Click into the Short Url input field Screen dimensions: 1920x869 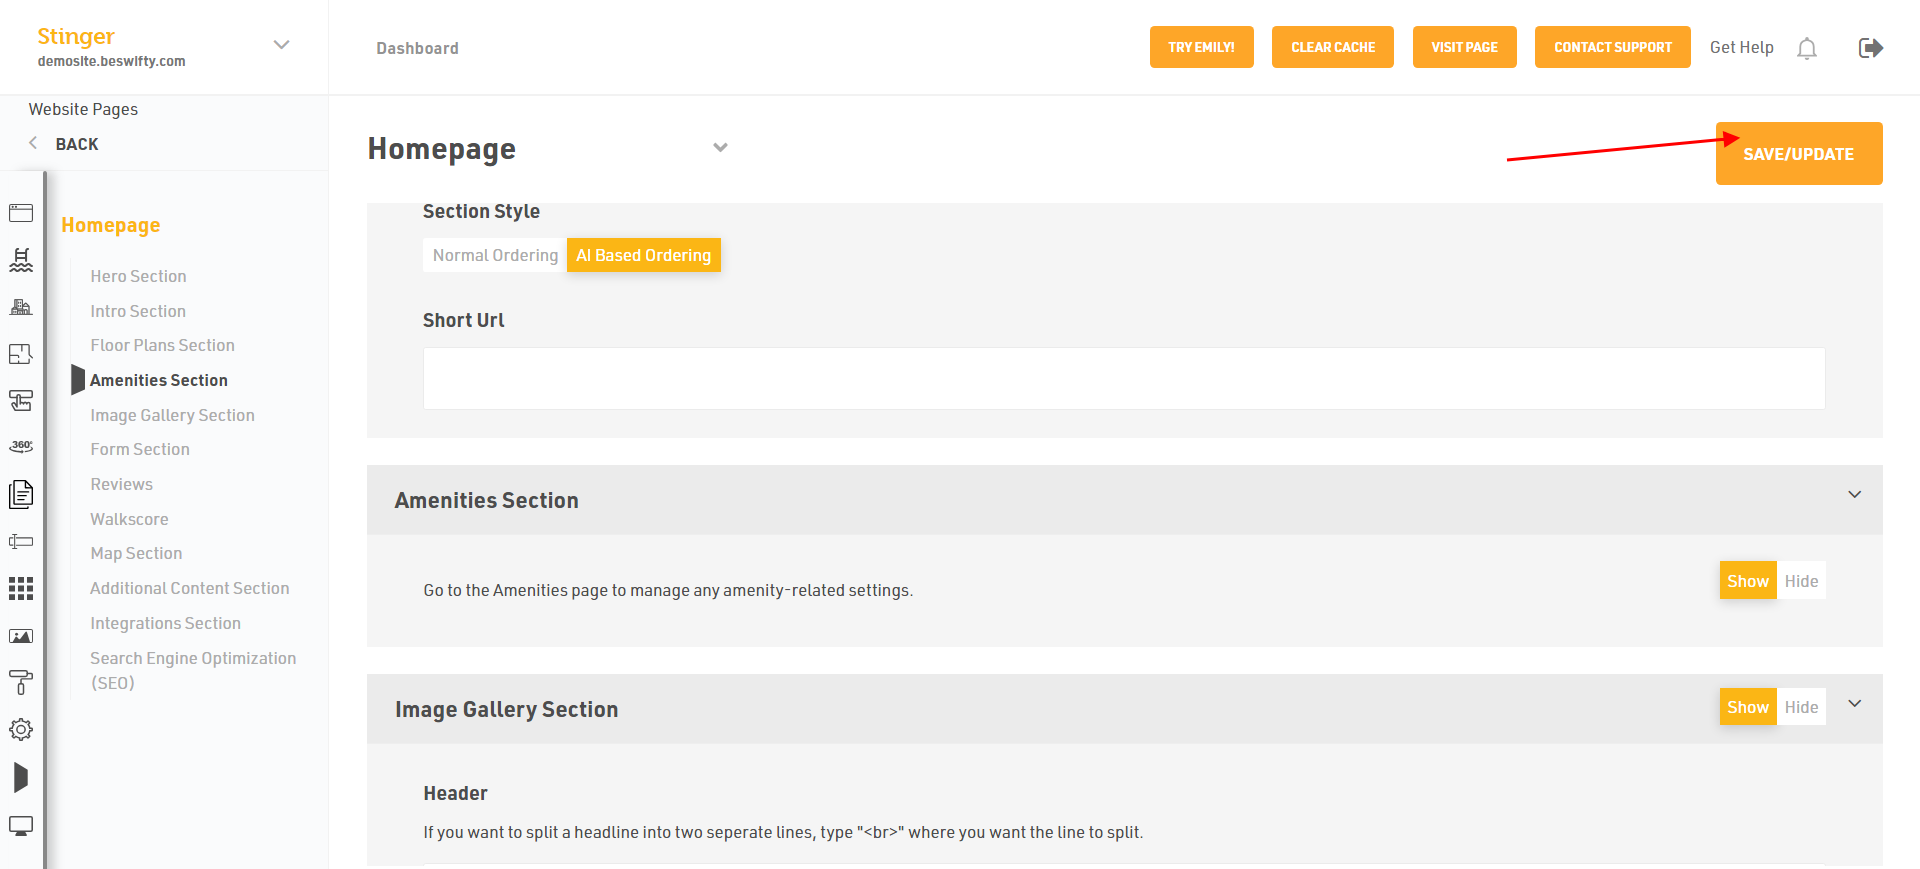tap(1123, 378)
